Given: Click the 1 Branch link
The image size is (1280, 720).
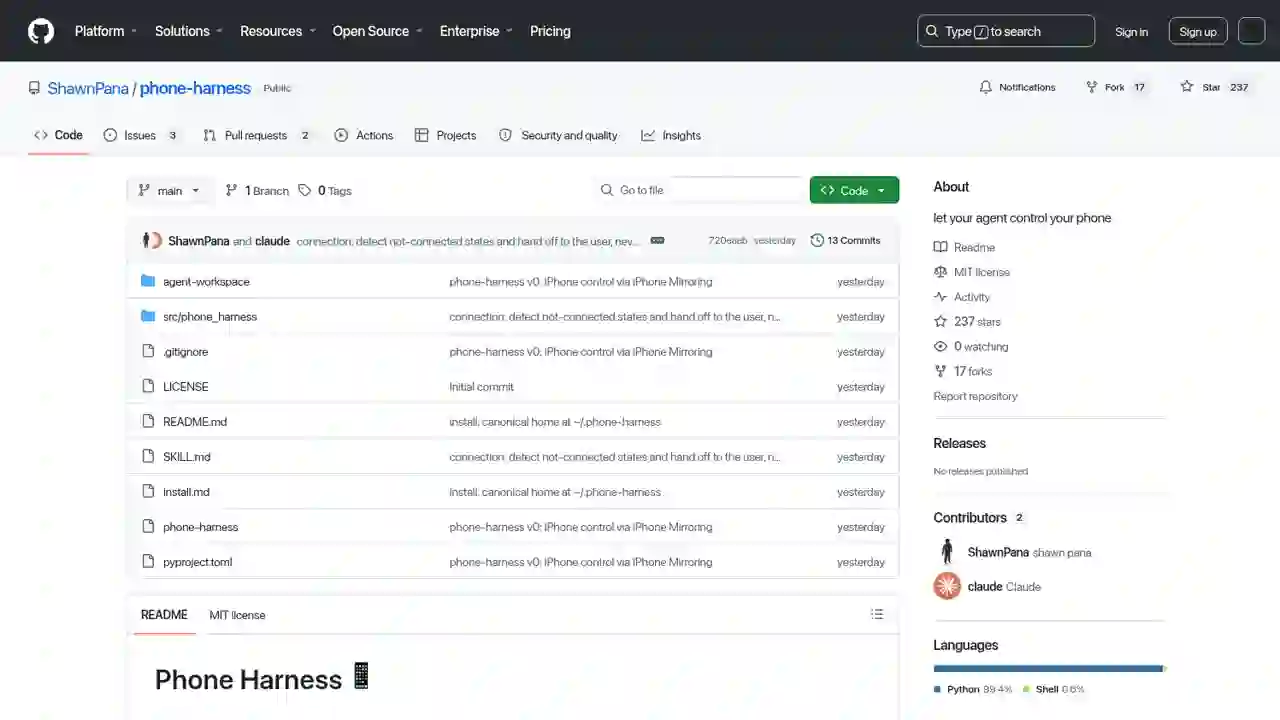Looking at the screenshot, I should coord(257,190).
